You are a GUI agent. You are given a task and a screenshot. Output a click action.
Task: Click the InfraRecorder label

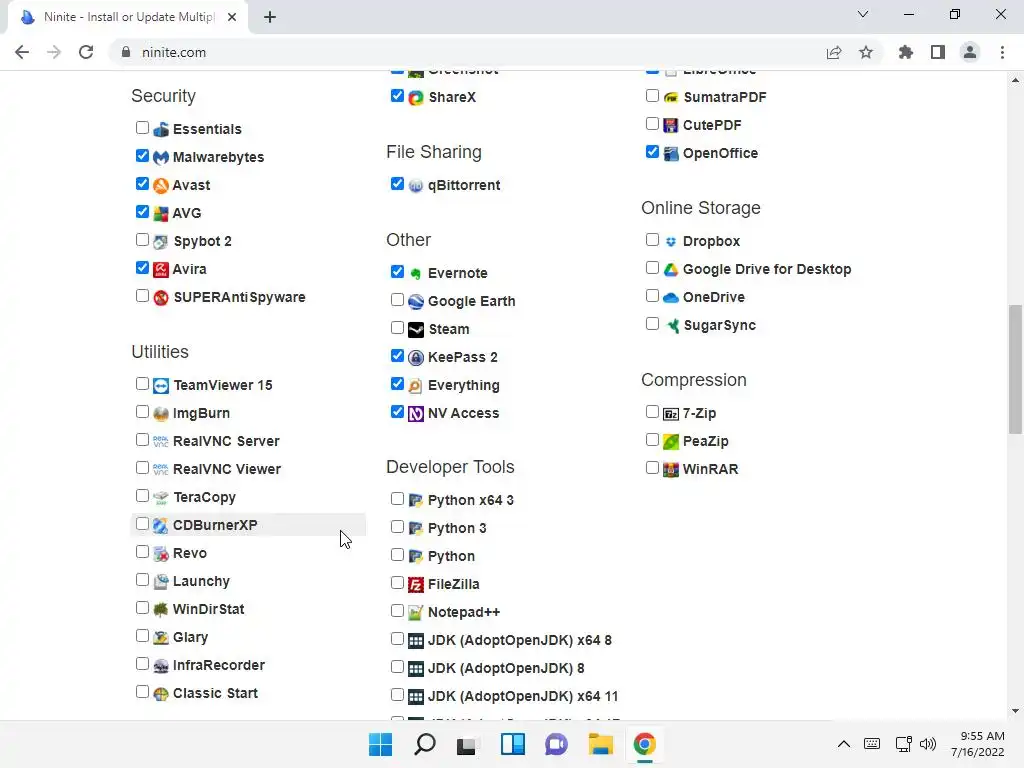tap(219, 665)
